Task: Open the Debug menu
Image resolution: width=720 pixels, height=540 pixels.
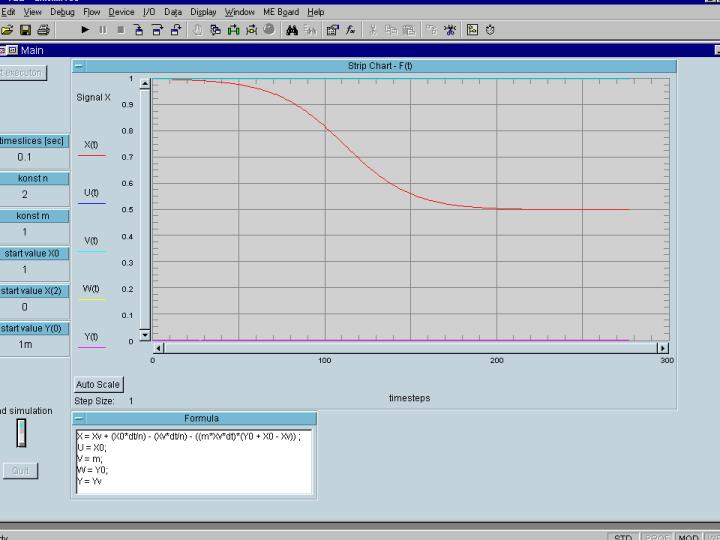Action: [x=62, y=12]
